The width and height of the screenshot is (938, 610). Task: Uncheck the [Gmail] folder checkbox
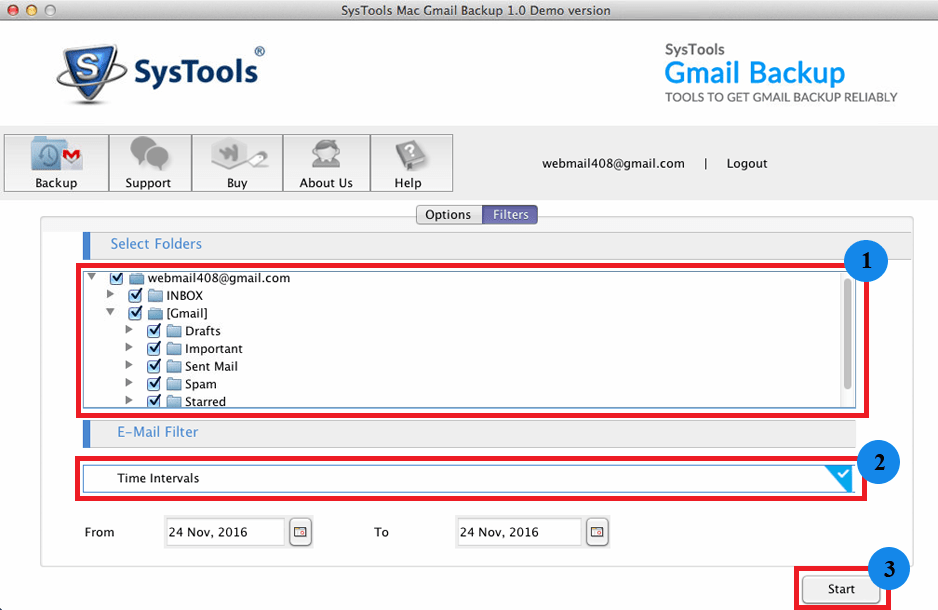[135, 313]
